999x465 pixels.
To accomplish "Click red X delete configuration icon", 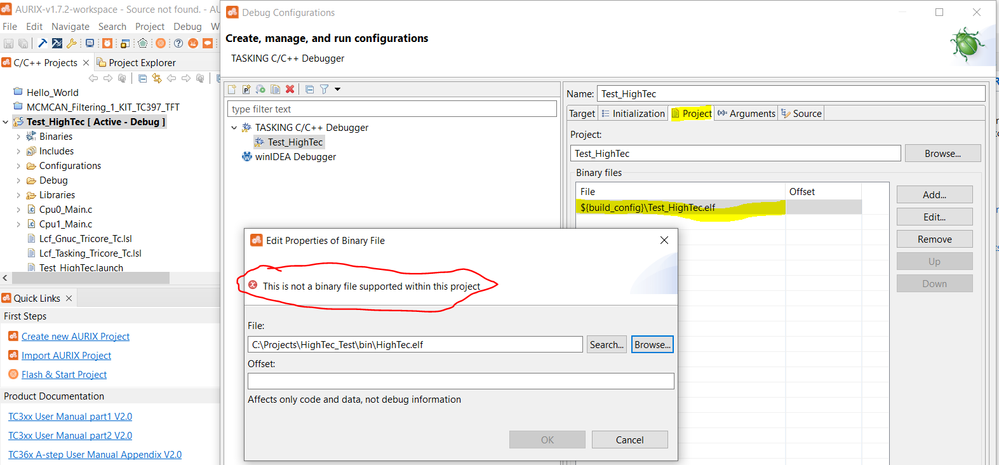I will (x=290, y=89).
